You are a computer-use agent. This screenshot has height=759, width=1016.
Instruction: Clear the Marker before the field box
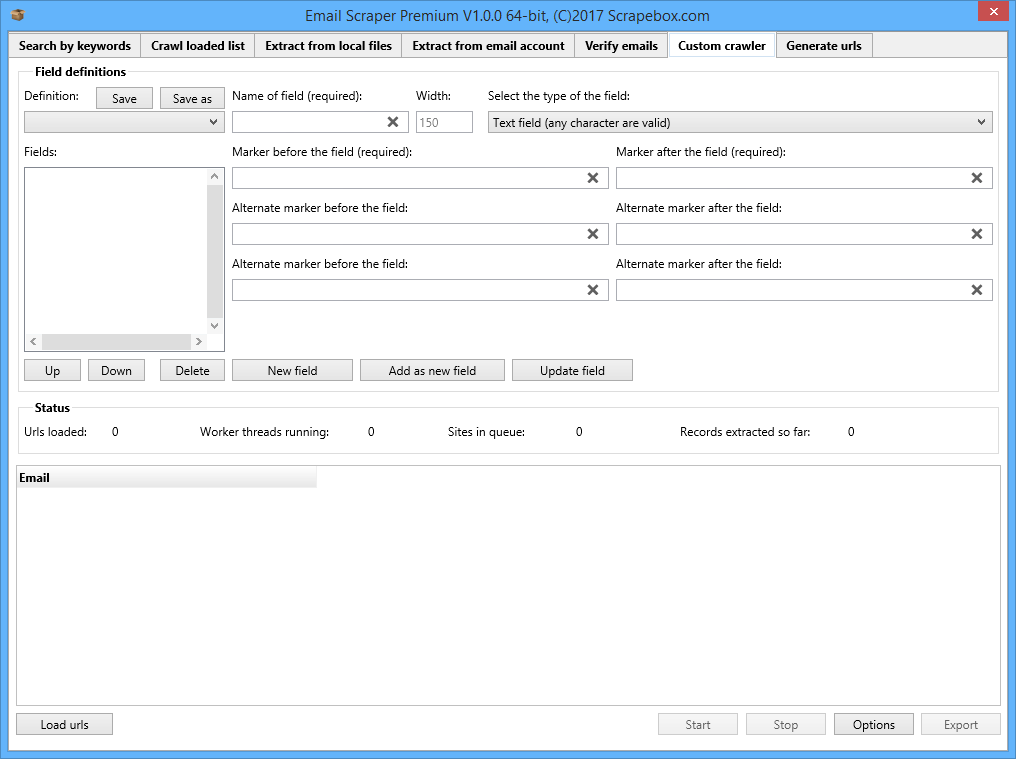click(593, 178)
